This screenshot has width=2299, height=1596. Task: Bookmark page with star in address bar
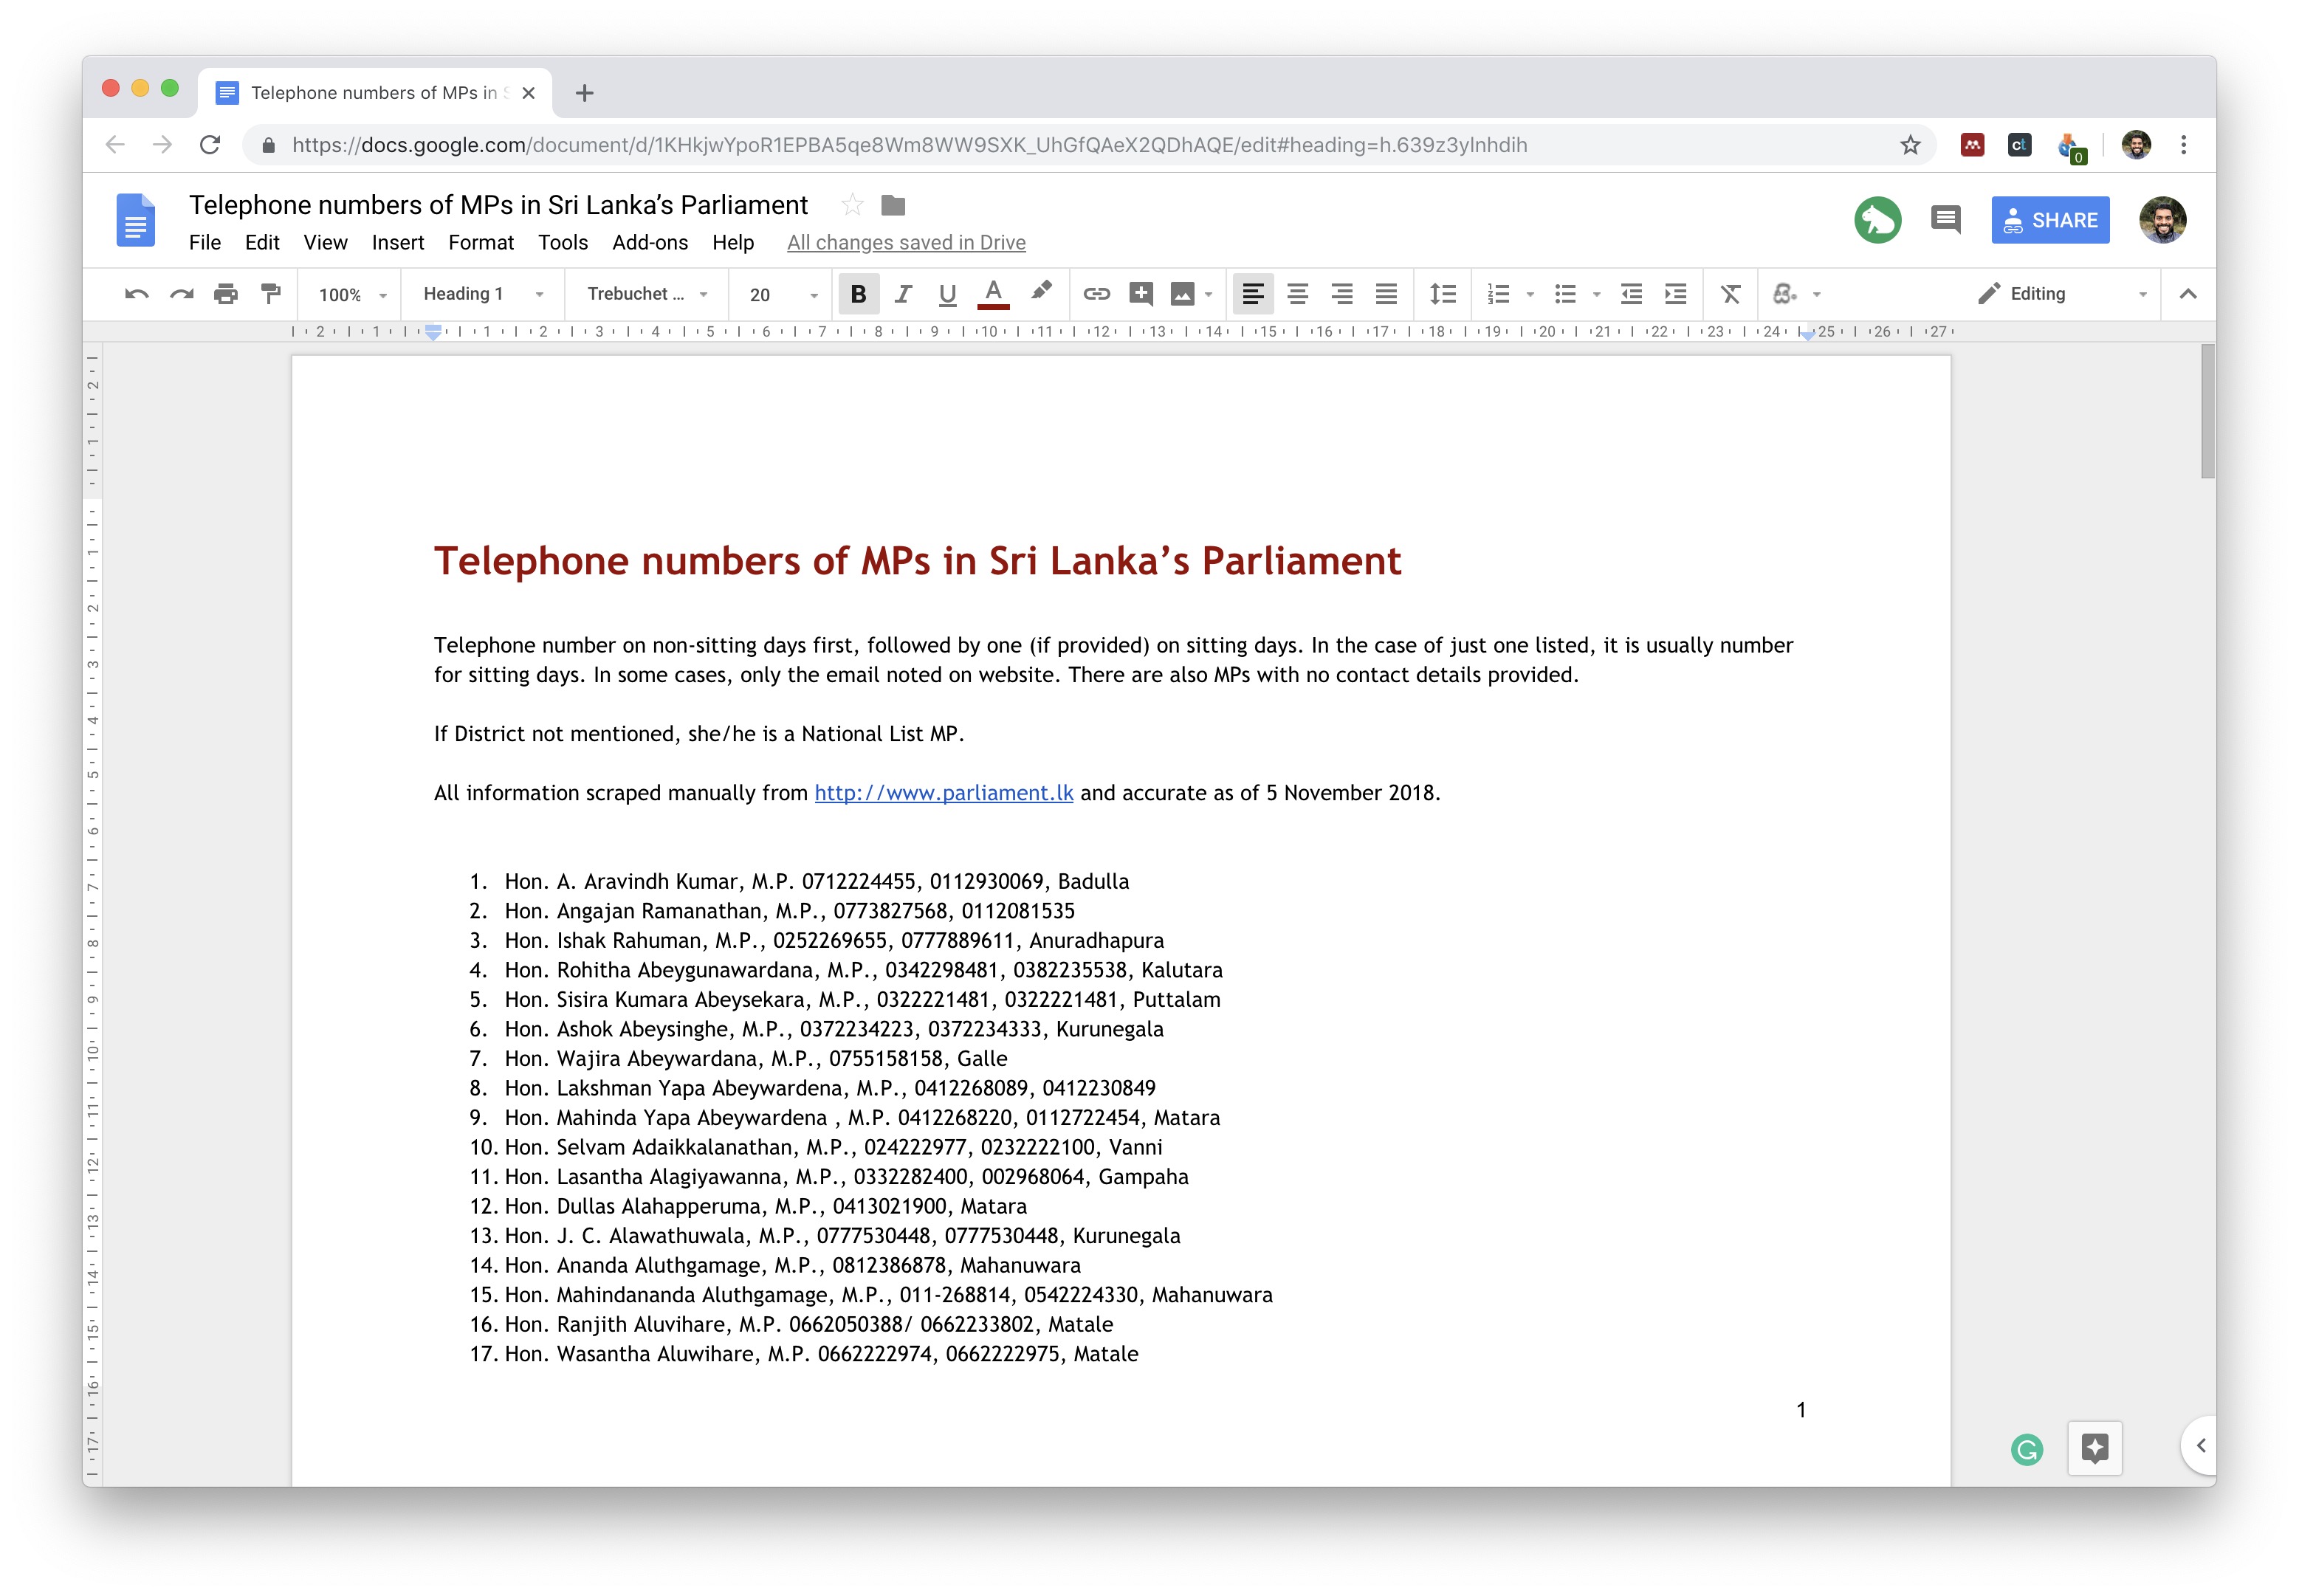click(1910, 145)
